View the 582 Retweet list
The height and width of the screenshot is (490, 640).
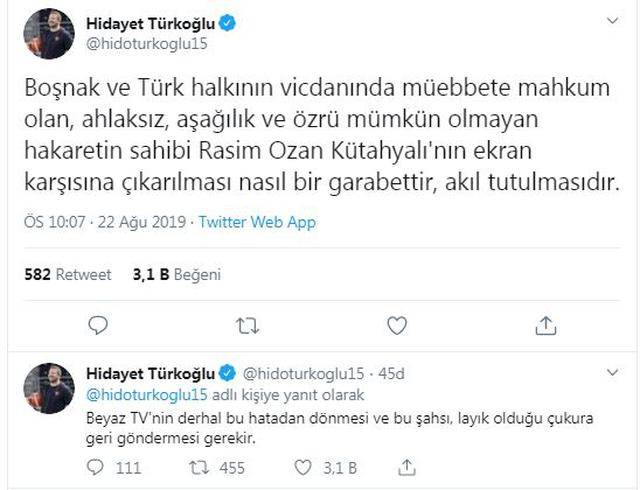point(68,274)
